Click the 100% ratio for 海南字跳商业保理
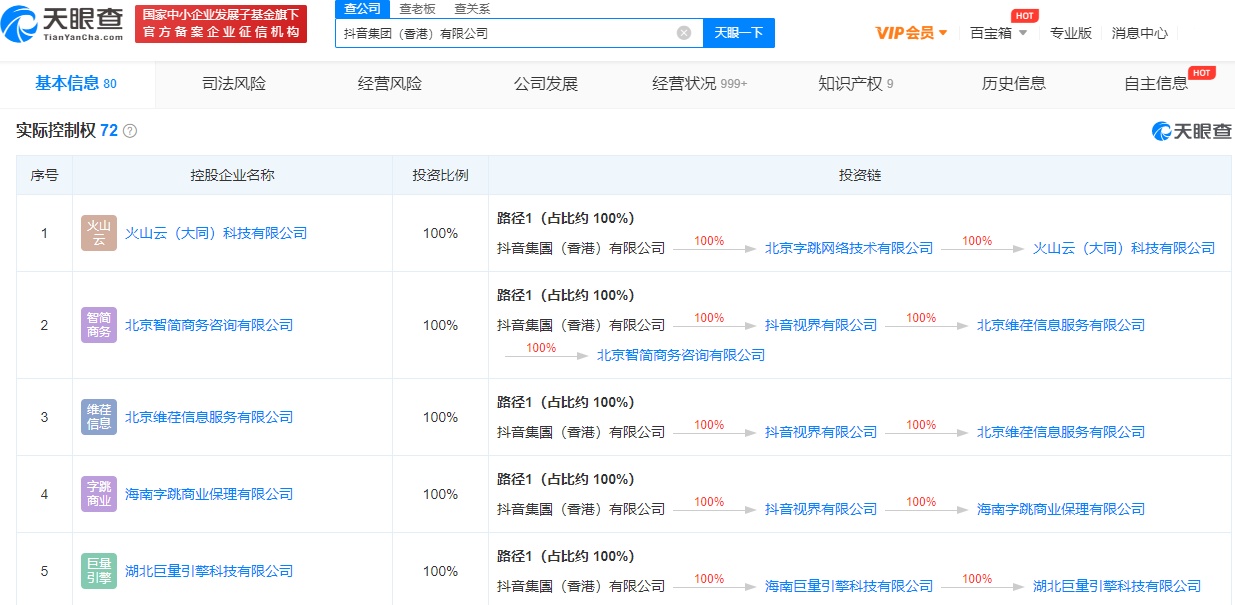The image size is (1235, 605). click(440, 494)
